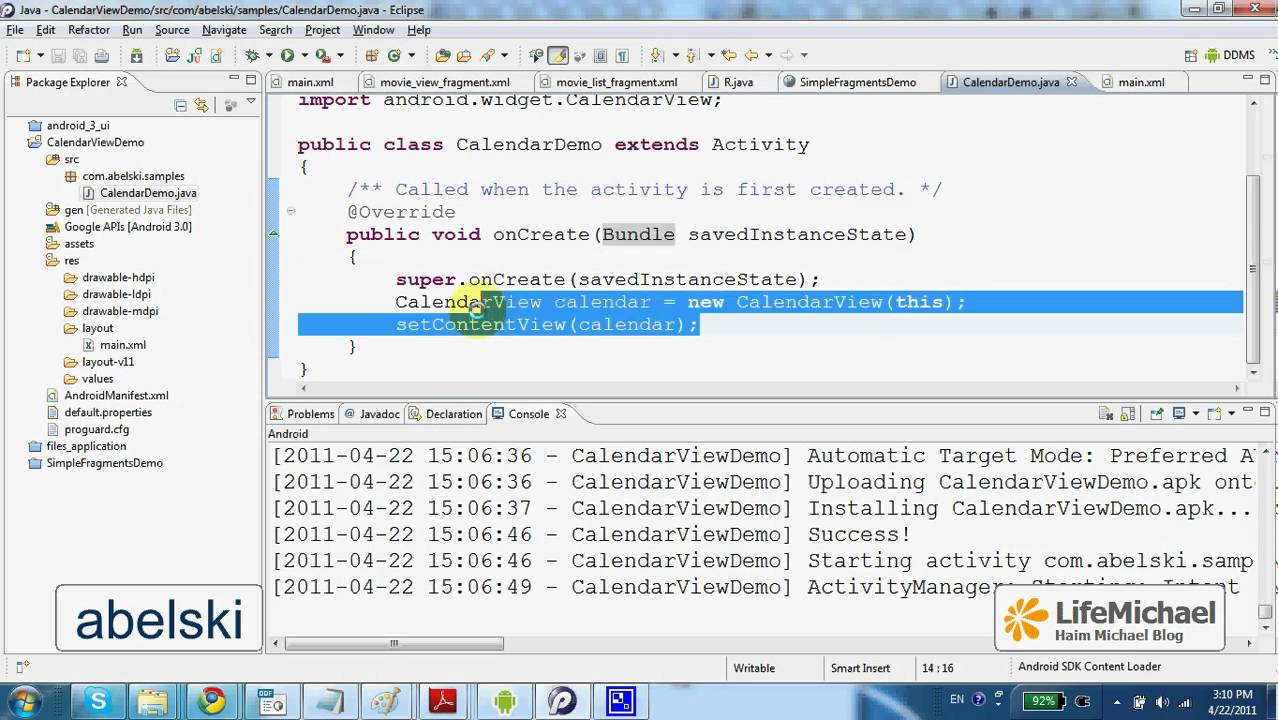1278x720 pixels.
Task: Open the Window menu
Action: (x=373, y=30)
